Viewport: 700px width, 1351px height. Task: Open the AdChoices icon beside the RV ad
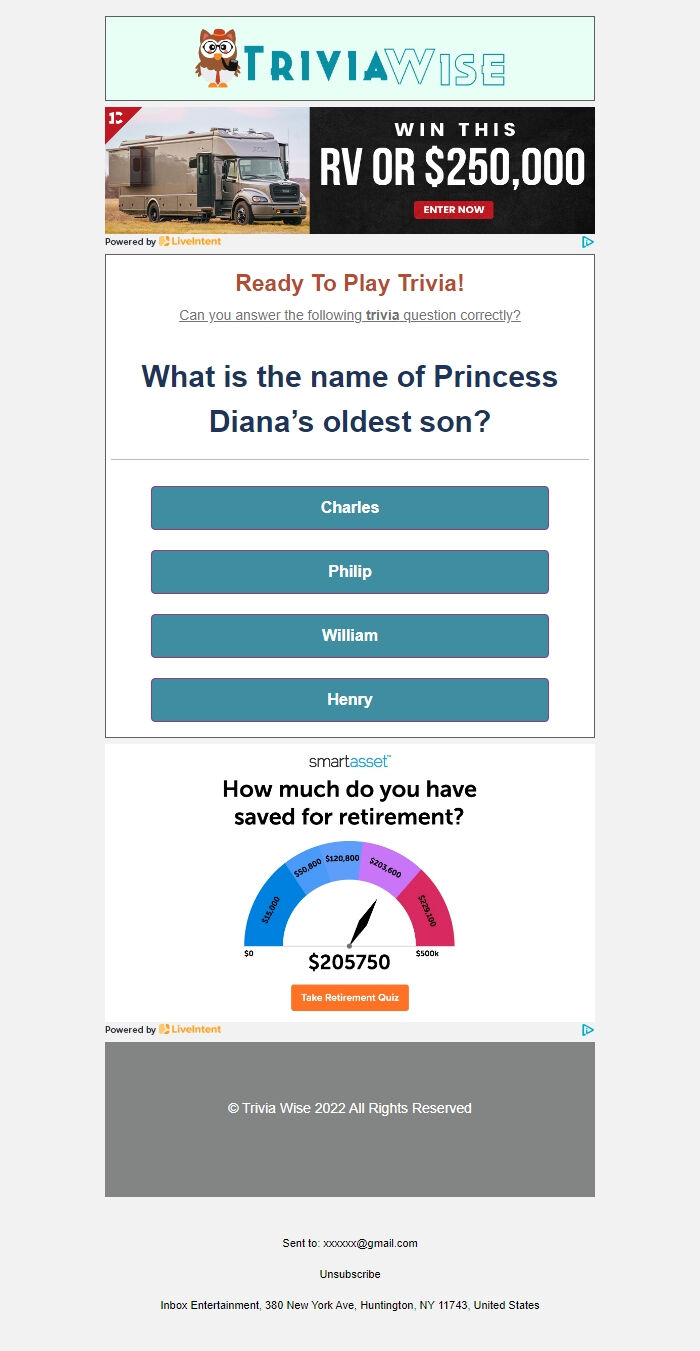(x=588, y=242)
